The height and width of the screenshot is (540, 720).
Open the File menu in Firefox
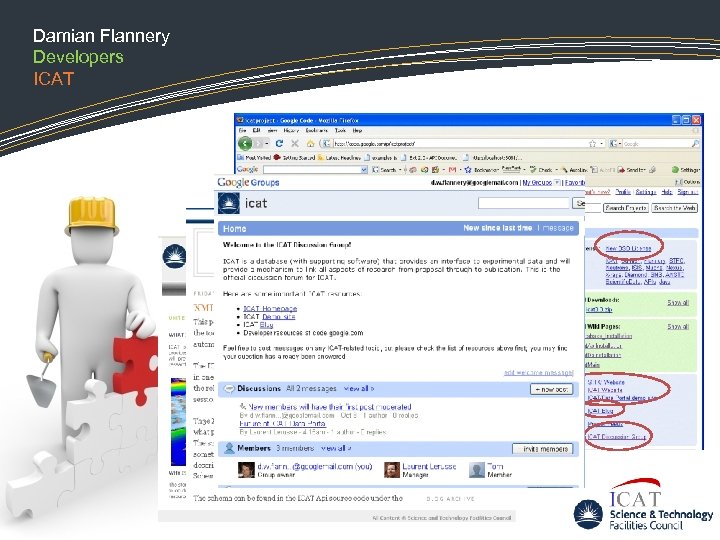click(x=242, y=130)
